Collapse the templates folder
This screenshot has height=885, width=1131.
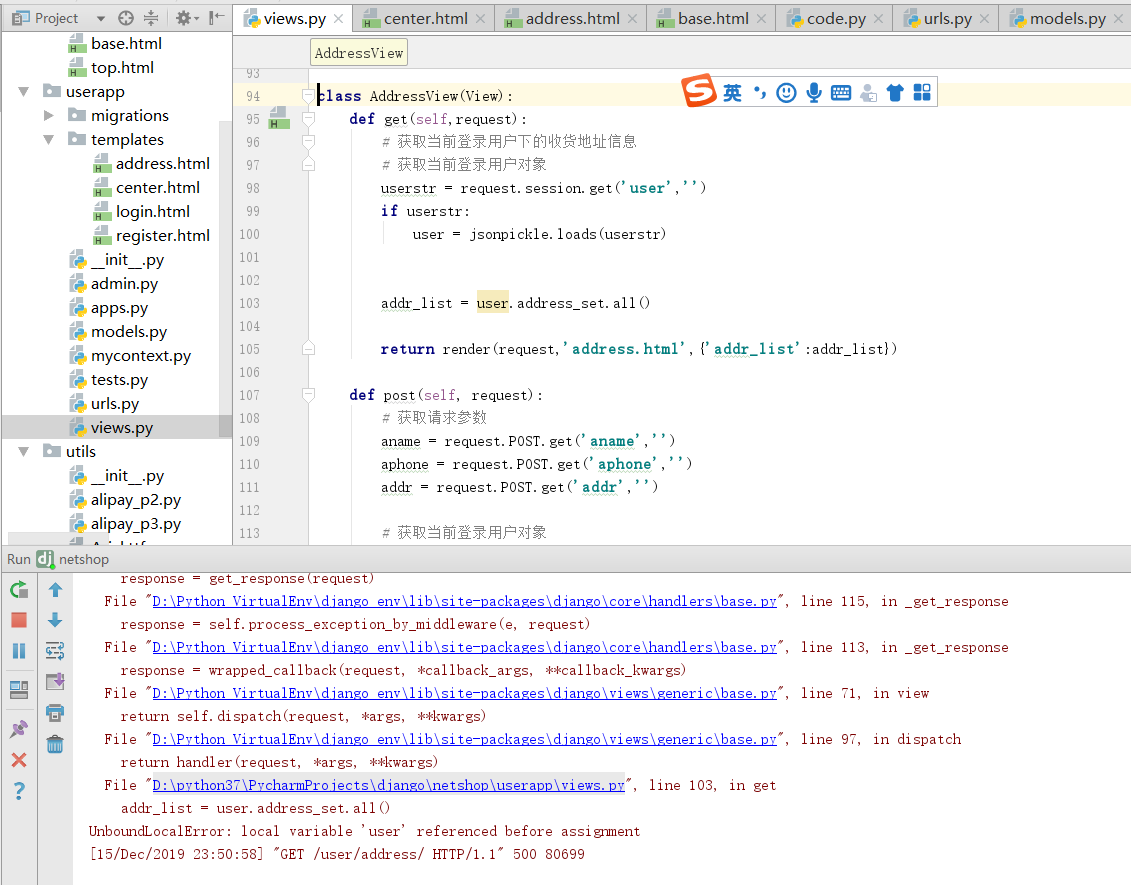point(48,139)
